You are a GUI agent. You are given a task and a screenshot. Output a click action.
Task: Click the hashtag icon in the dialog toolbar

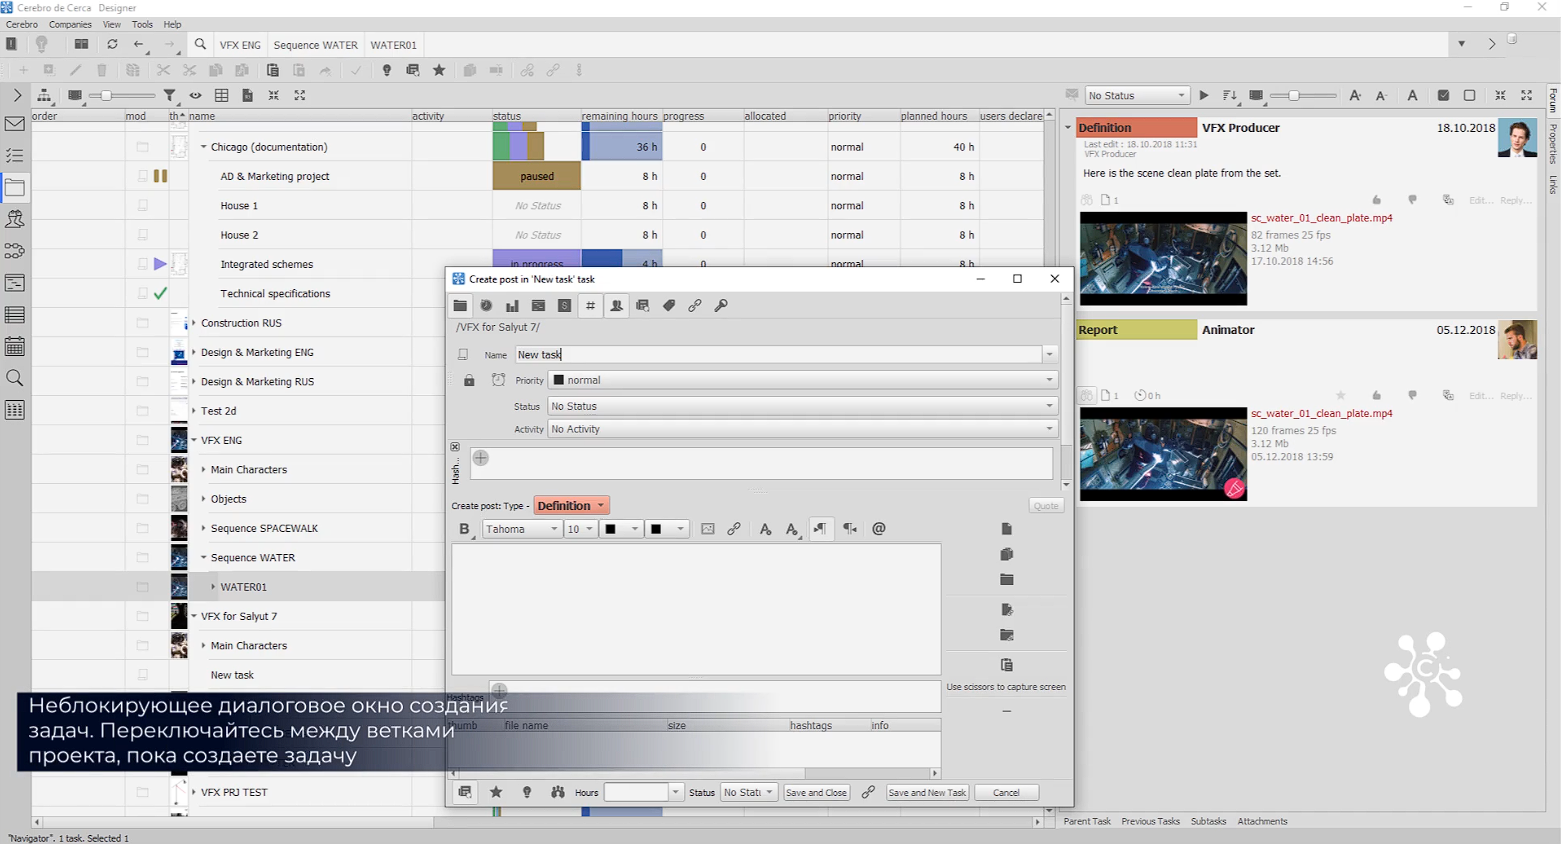coord(590,306)
